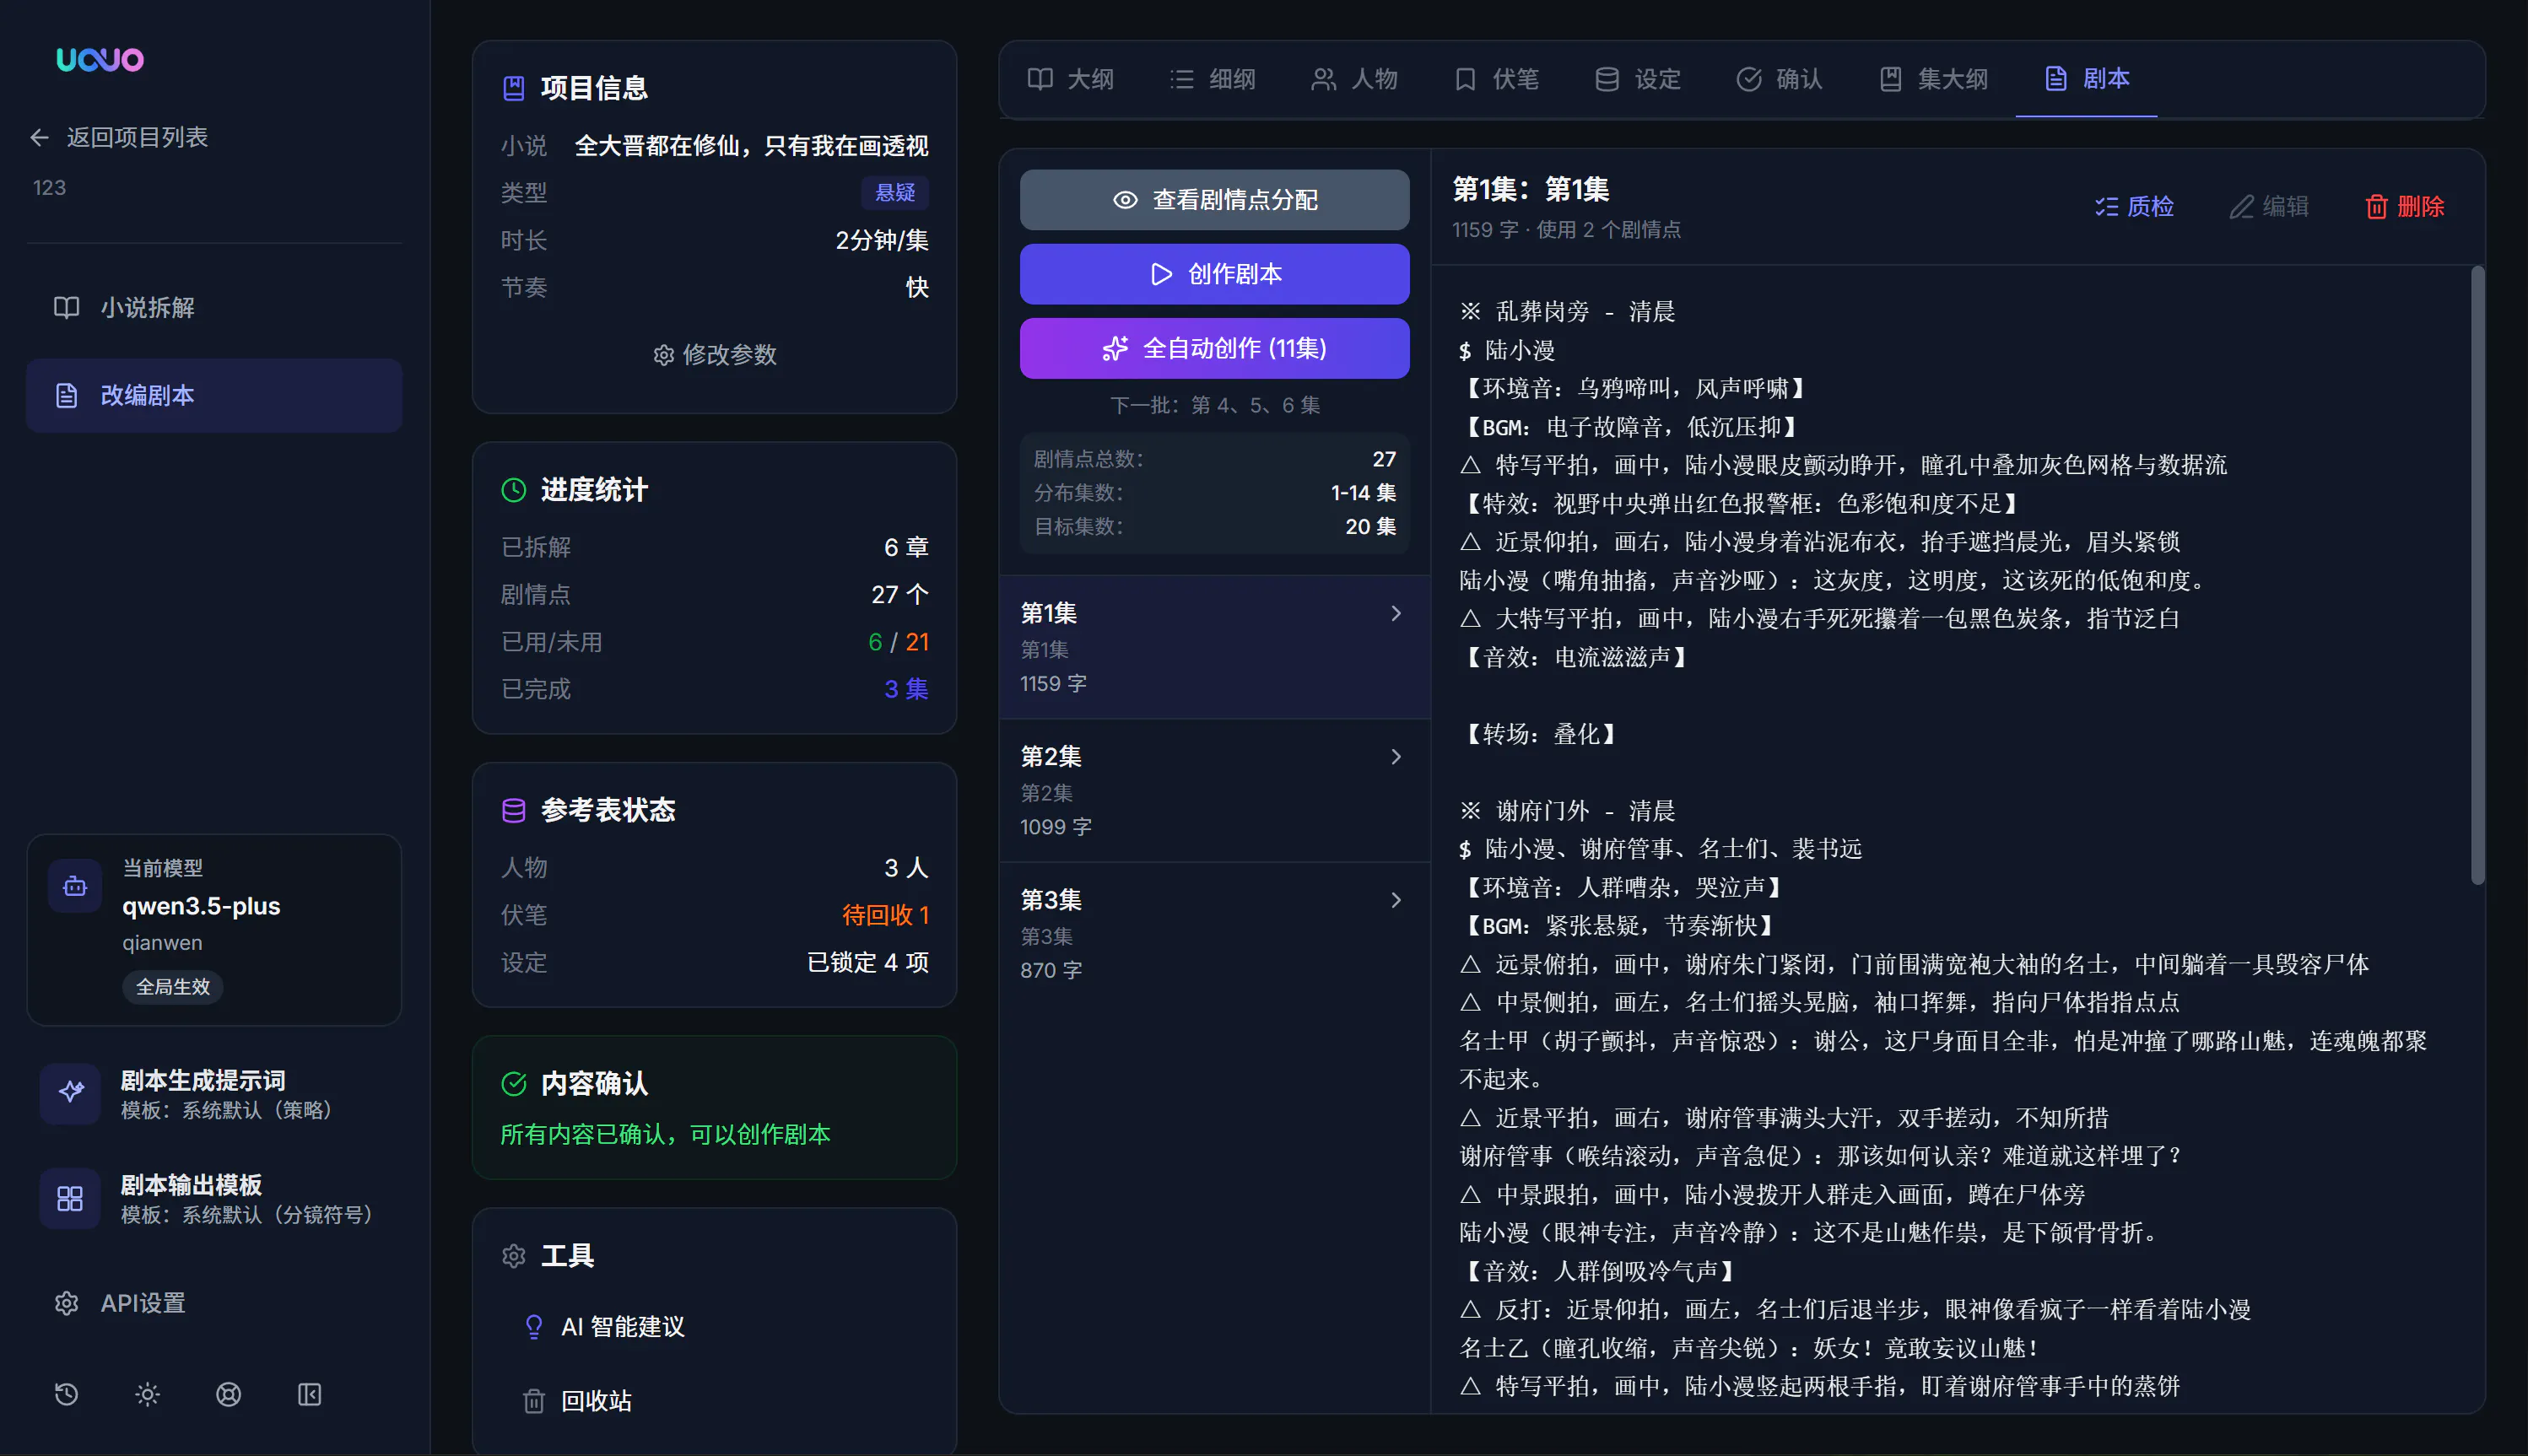Click the lifebuoy help icon
The width and height of the screenshot is (2528, 1456).
[228, 1394]
